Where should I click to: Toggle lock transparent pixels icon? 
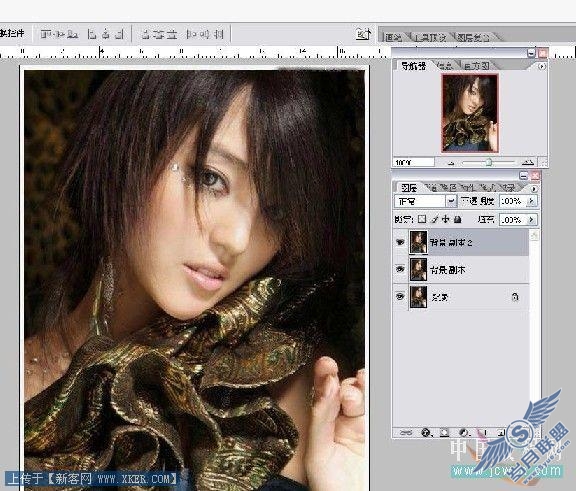[x=422, y=219]
